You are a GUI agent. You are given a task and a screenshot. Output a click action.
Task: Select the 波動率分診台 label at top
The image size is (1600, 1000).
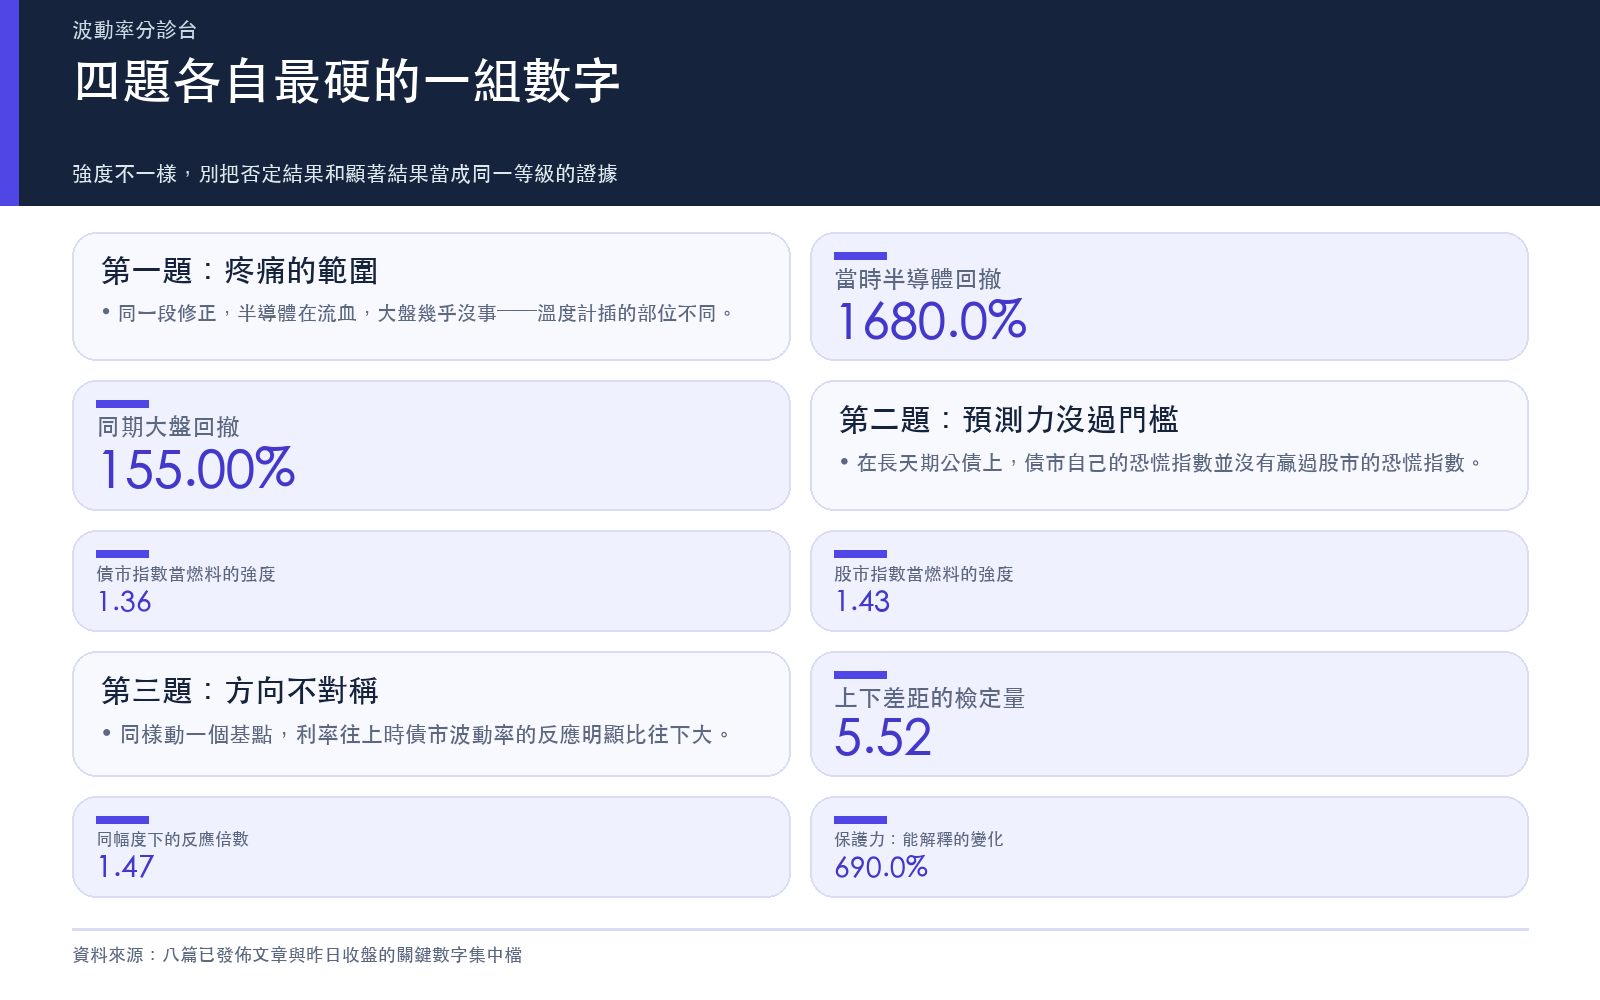point(135,30)
